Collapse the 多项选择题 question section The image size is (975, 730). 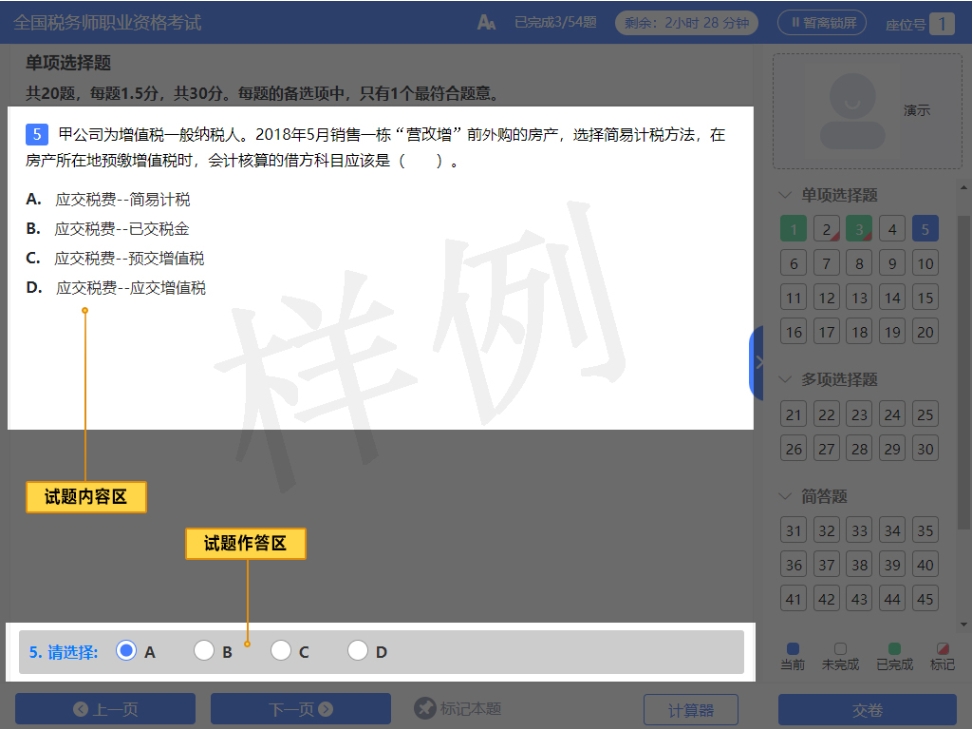point(786,380)
